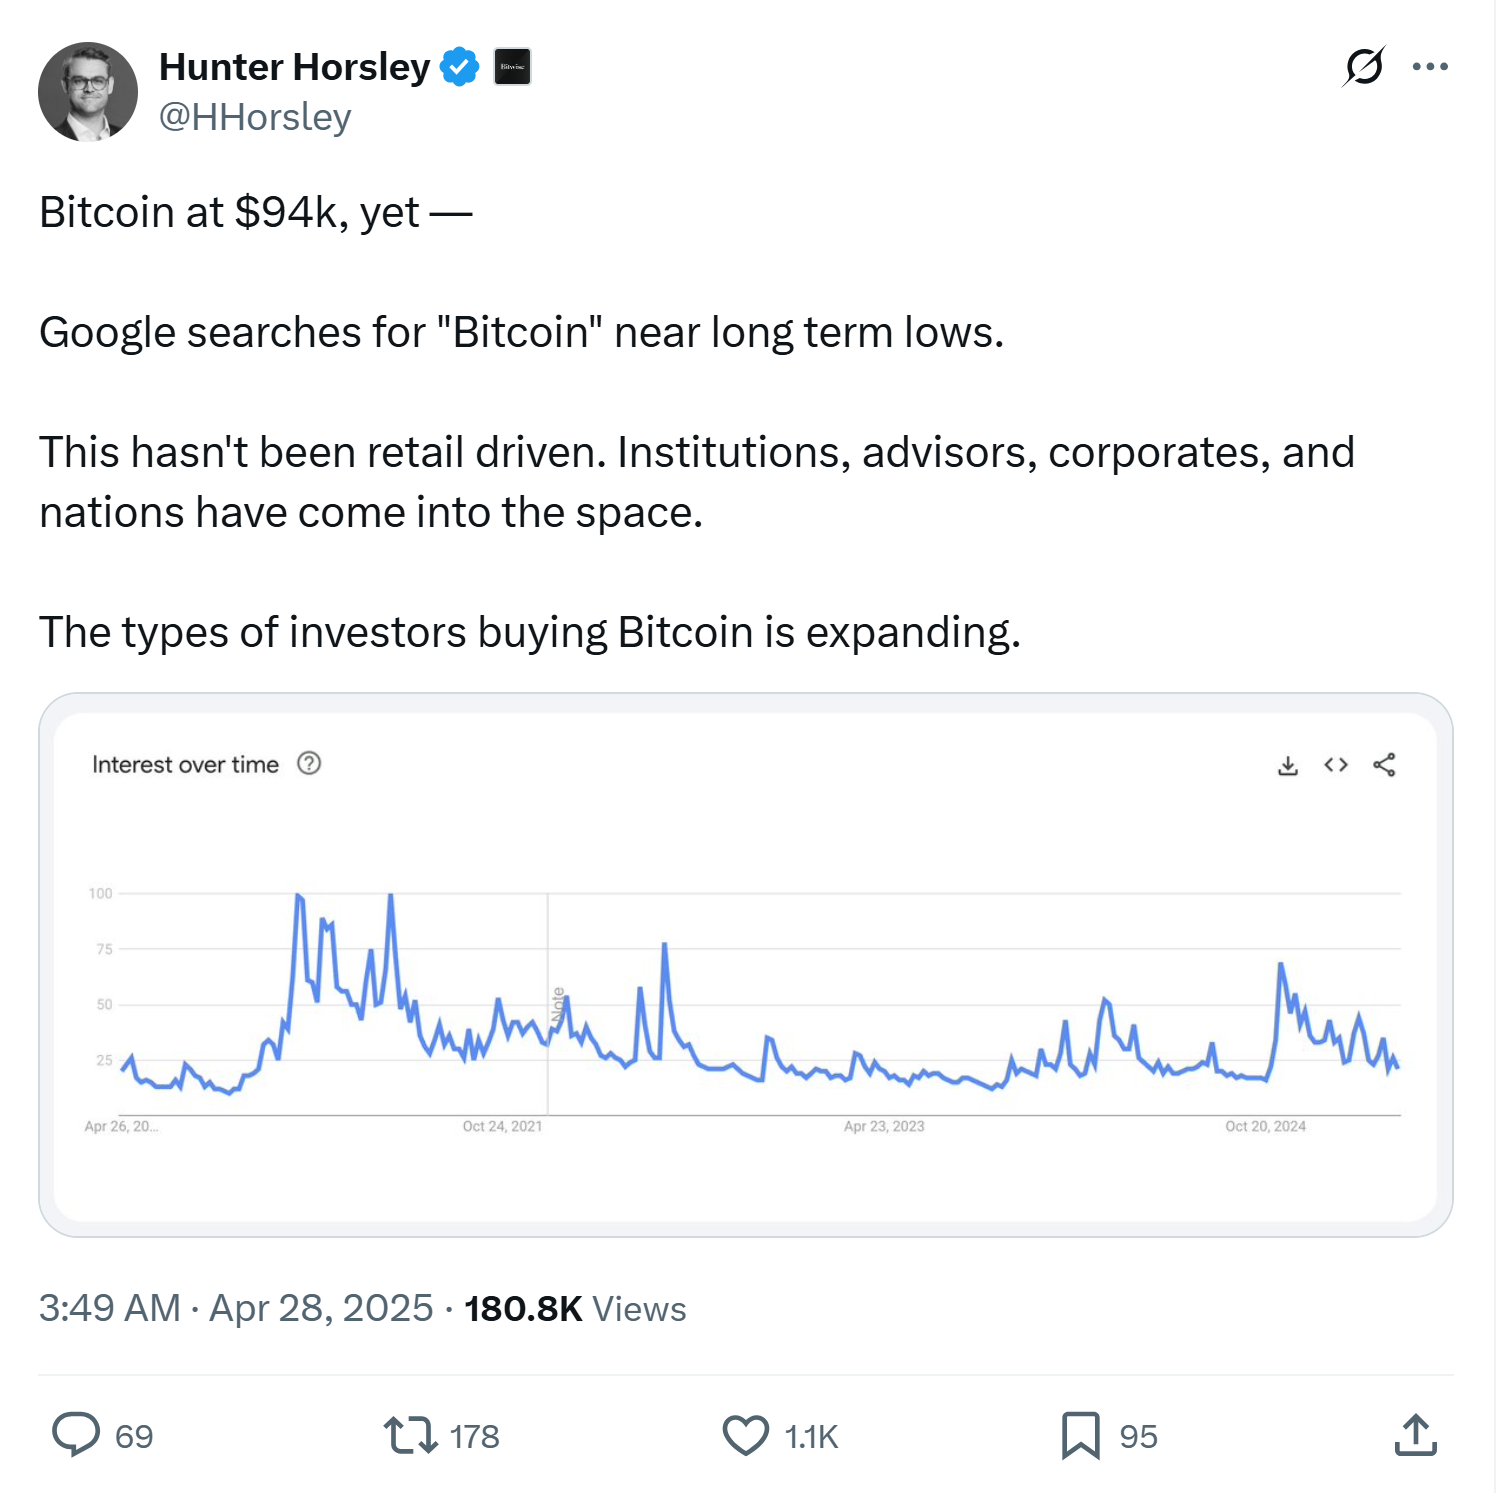This screenshot has width=1506, height=1493.
Task: Open Hunter Horsley's profile picture
Action: point(88,92)
